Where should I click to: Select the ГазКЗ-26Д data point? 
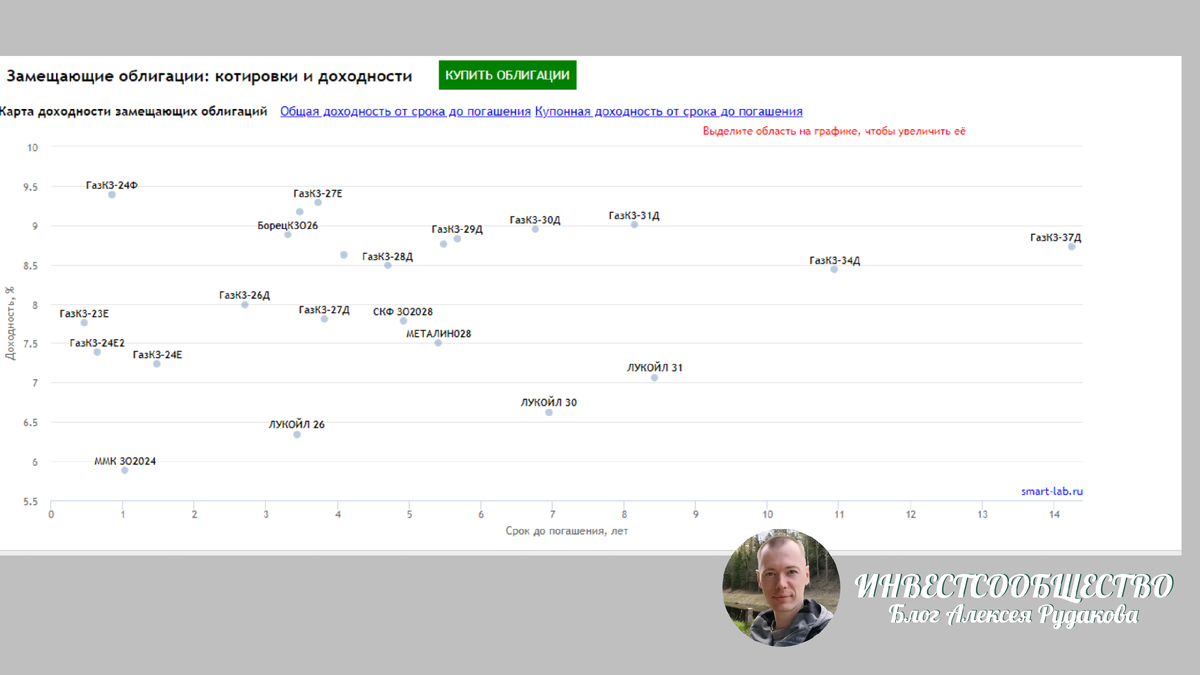pyautogui.click(x=245, y=304)
